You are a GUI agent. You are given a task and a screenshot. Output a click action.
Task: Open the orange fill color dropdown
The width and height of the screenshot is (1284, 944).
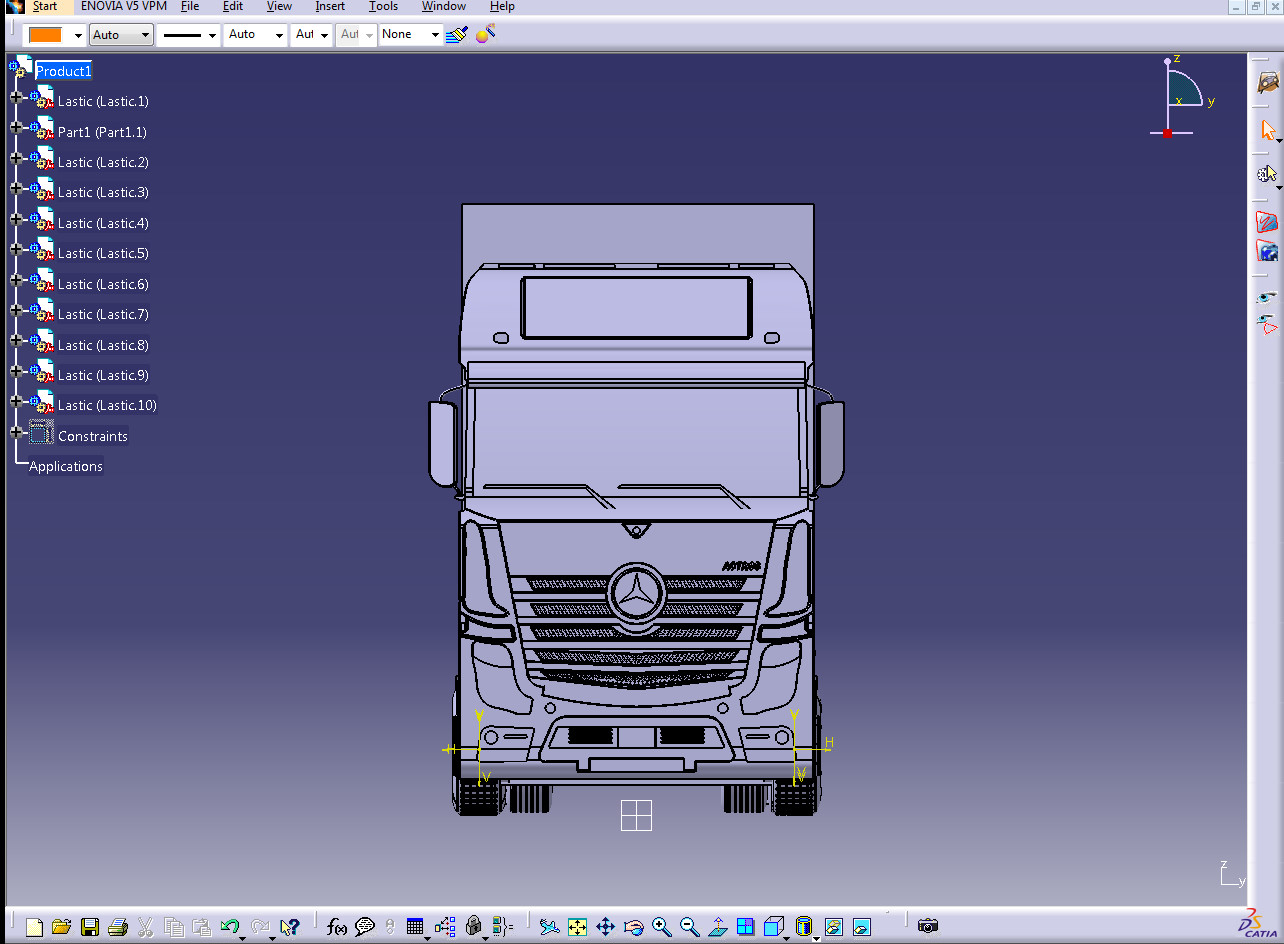click(78, 35)
